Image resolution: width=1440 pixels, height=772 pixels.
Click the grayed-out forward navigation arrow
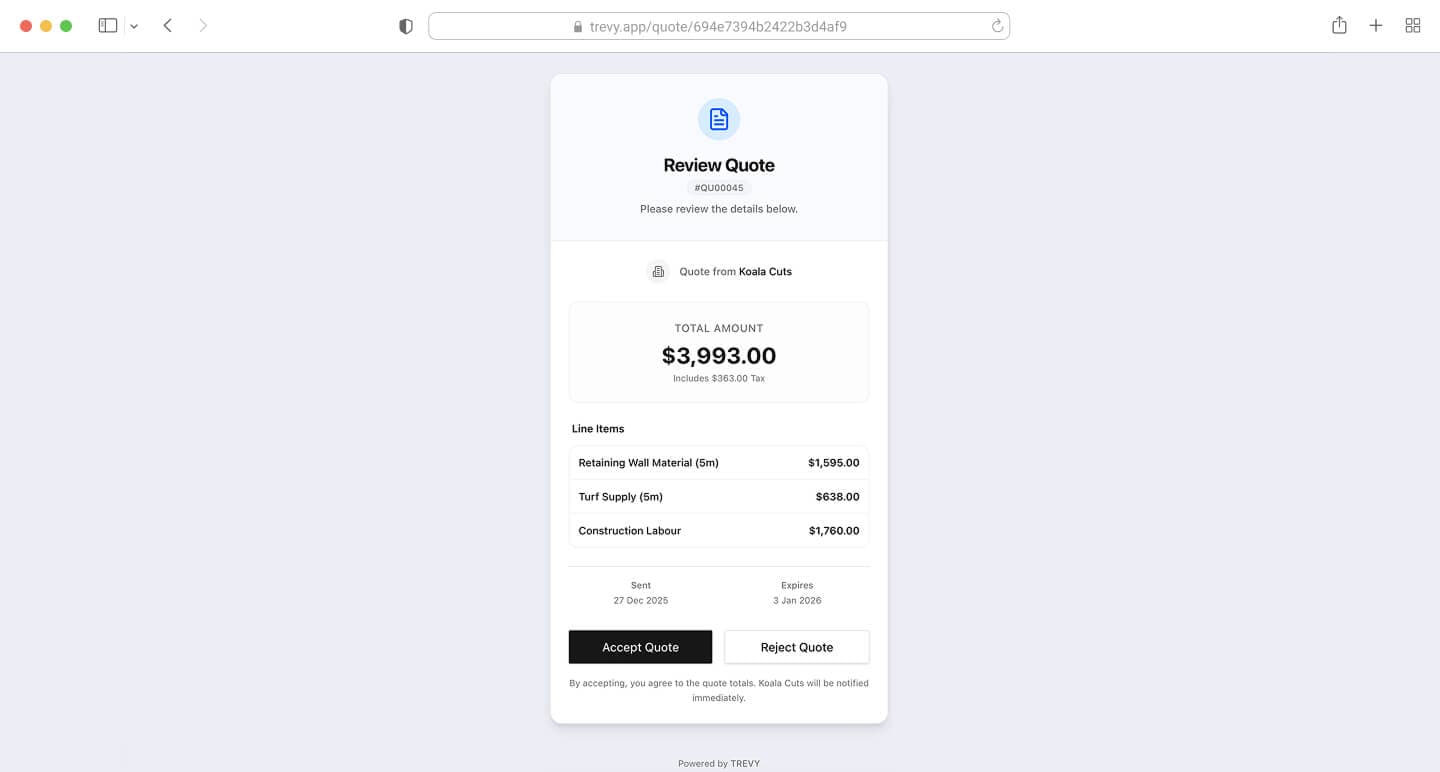[x=203, y=25]
